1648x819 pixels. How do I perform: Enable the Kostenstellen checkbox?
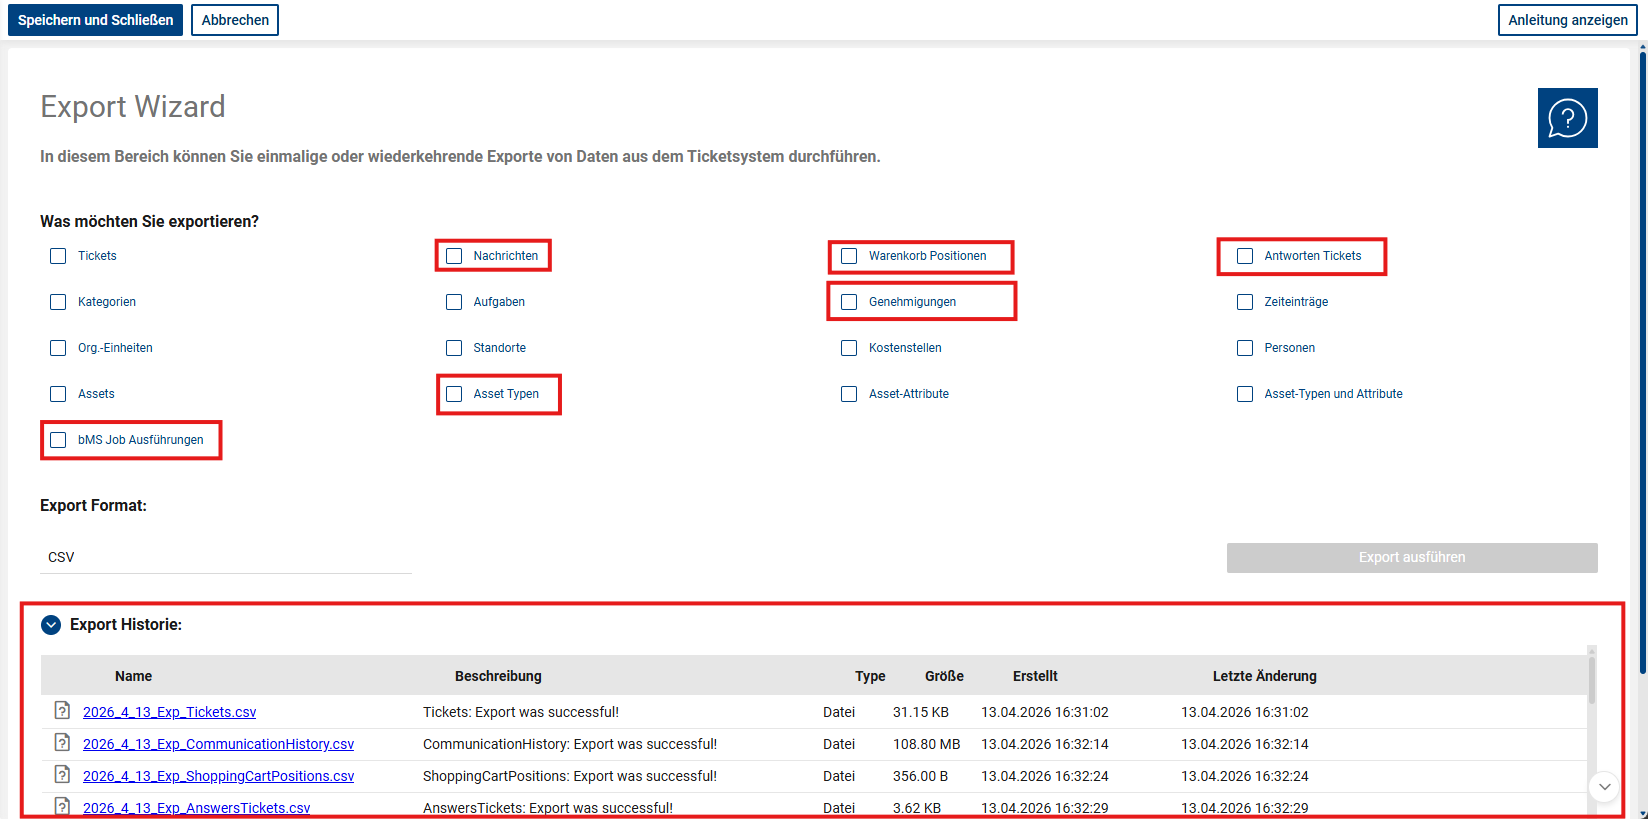click(x=849, y=348)
